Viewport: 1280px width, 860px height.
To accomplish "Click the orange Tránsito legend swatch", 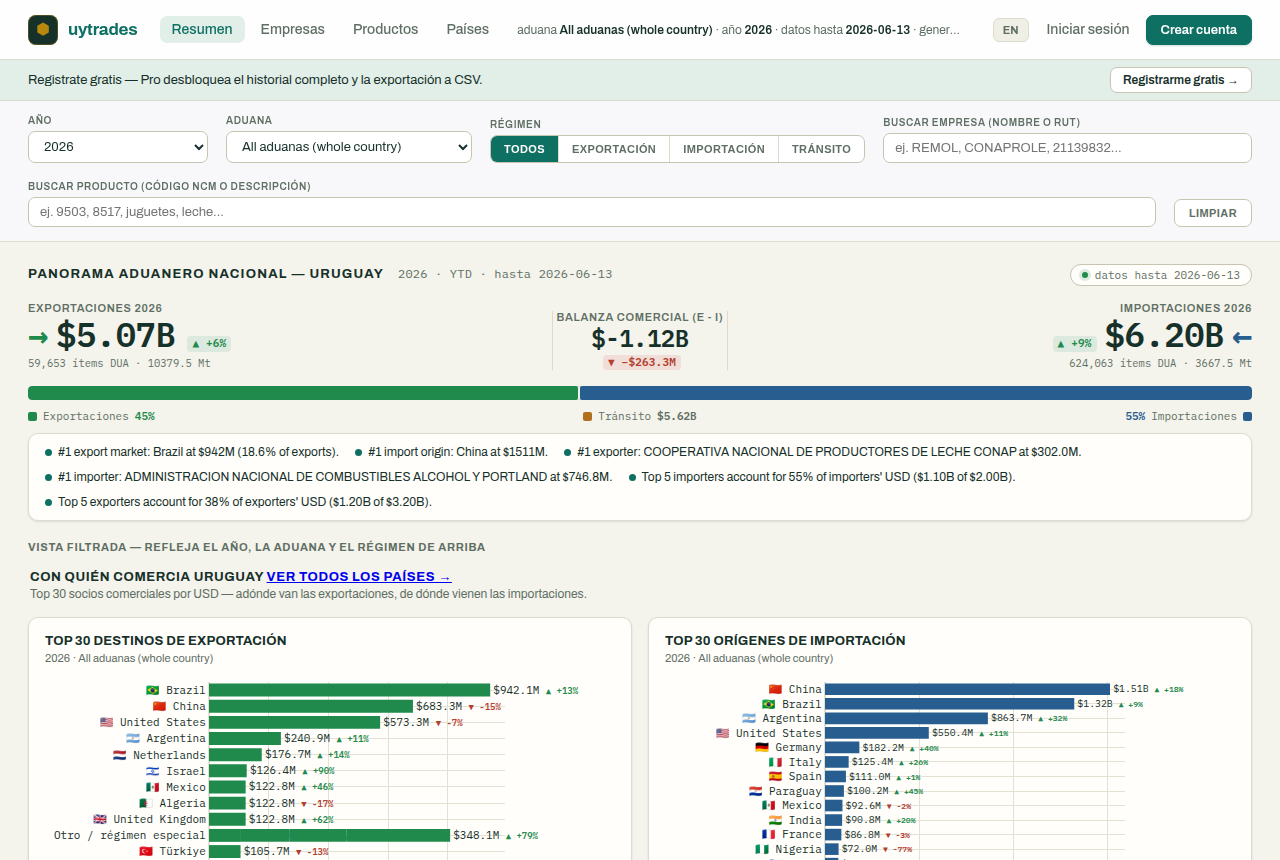I will pos(588,416).
